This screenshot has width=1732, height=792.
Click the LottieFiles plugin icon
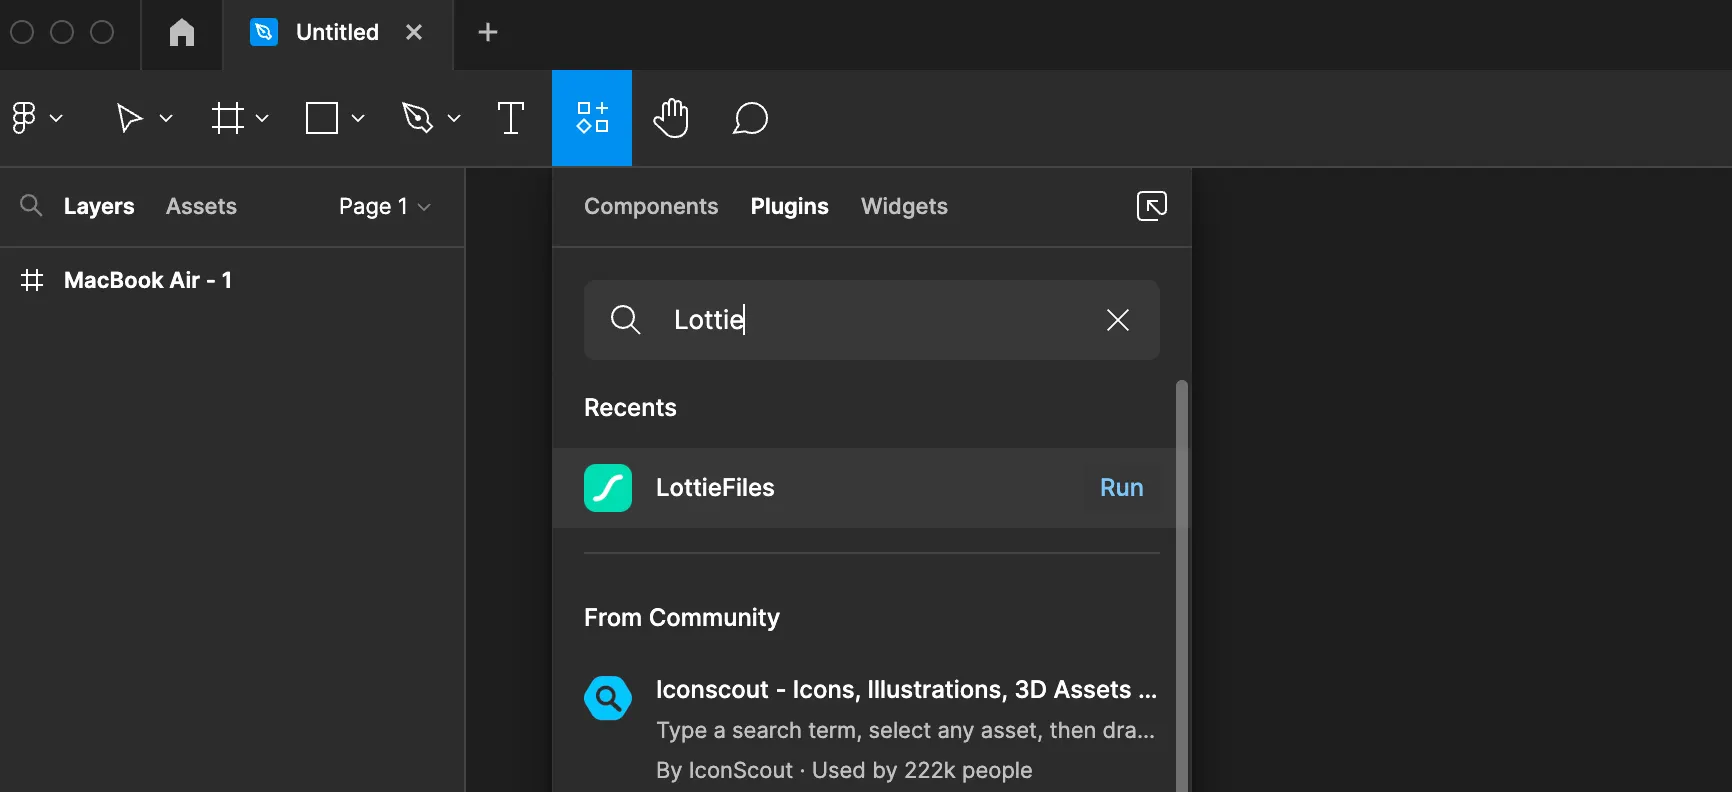tap(608, 488)
